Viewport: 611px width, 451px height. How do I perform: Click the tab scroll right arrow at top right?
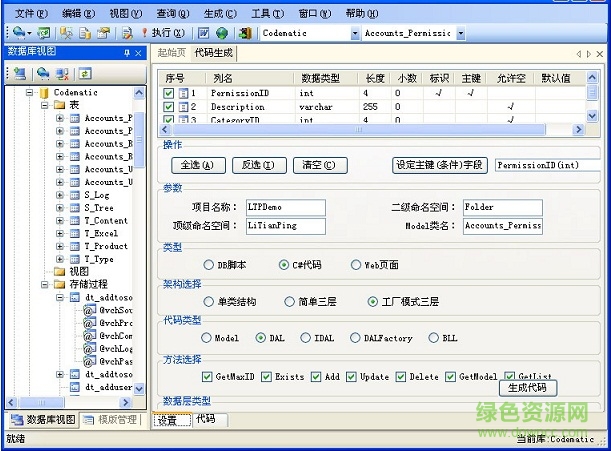tap(589, 54)
